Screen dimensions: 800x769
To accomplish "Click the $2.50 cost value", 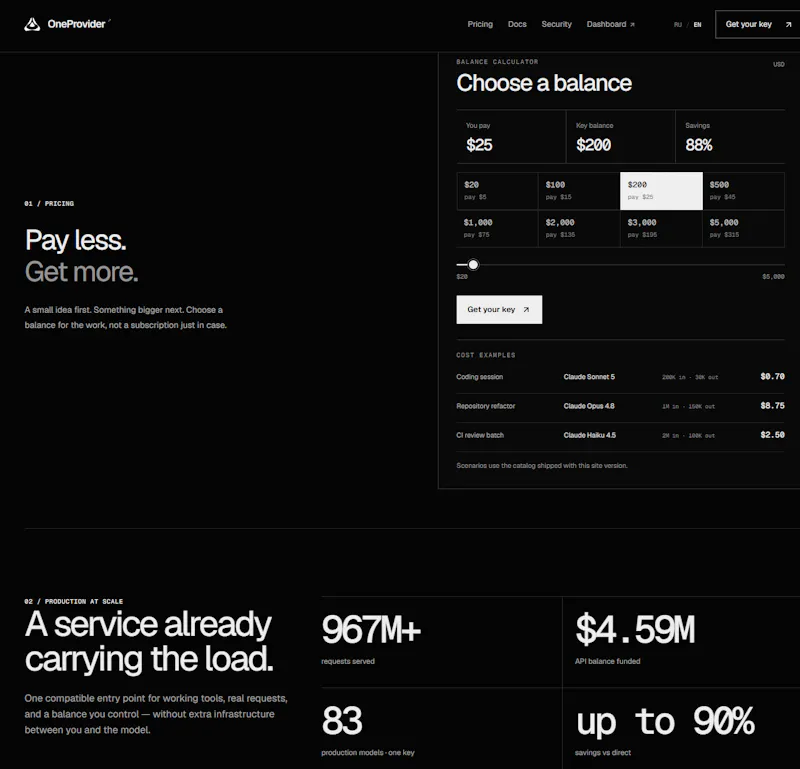I will (772, 435).
